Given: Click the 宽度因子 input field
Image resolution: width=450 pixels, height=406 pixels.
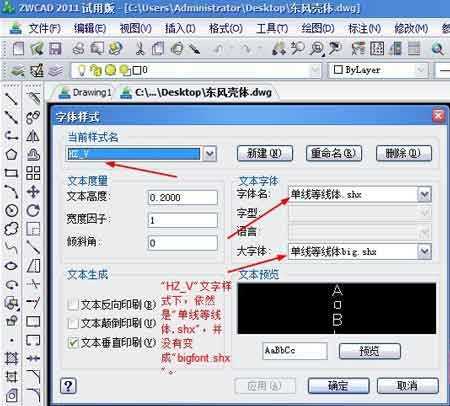Looking at the screenshot, I should pyautogui.click(x=182, y=220).
